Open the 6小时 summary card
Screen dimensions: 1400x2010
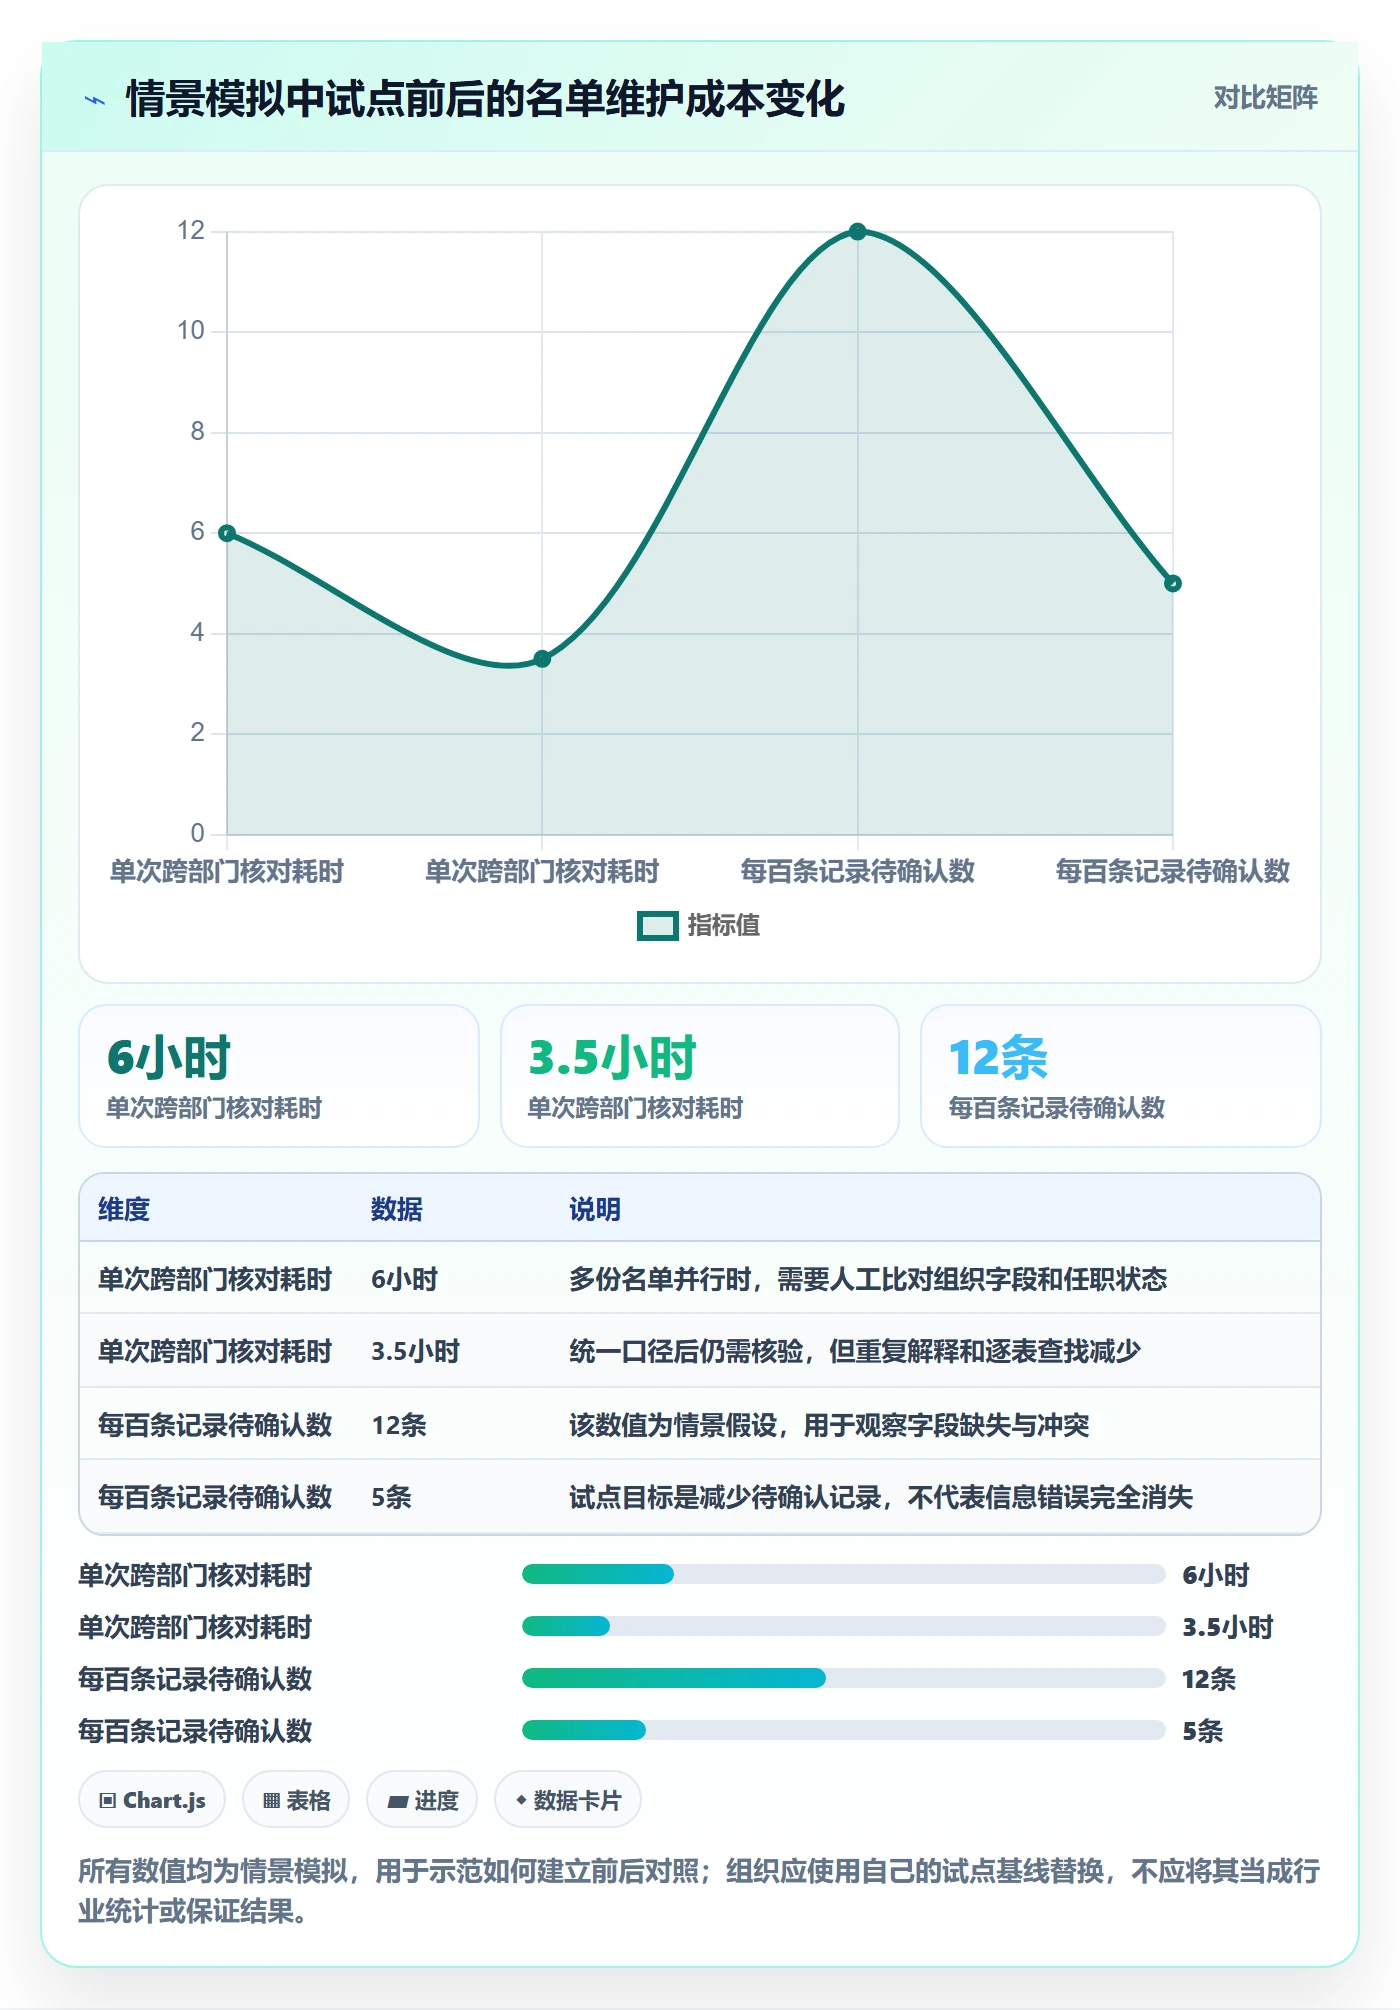coord(279,1076)
